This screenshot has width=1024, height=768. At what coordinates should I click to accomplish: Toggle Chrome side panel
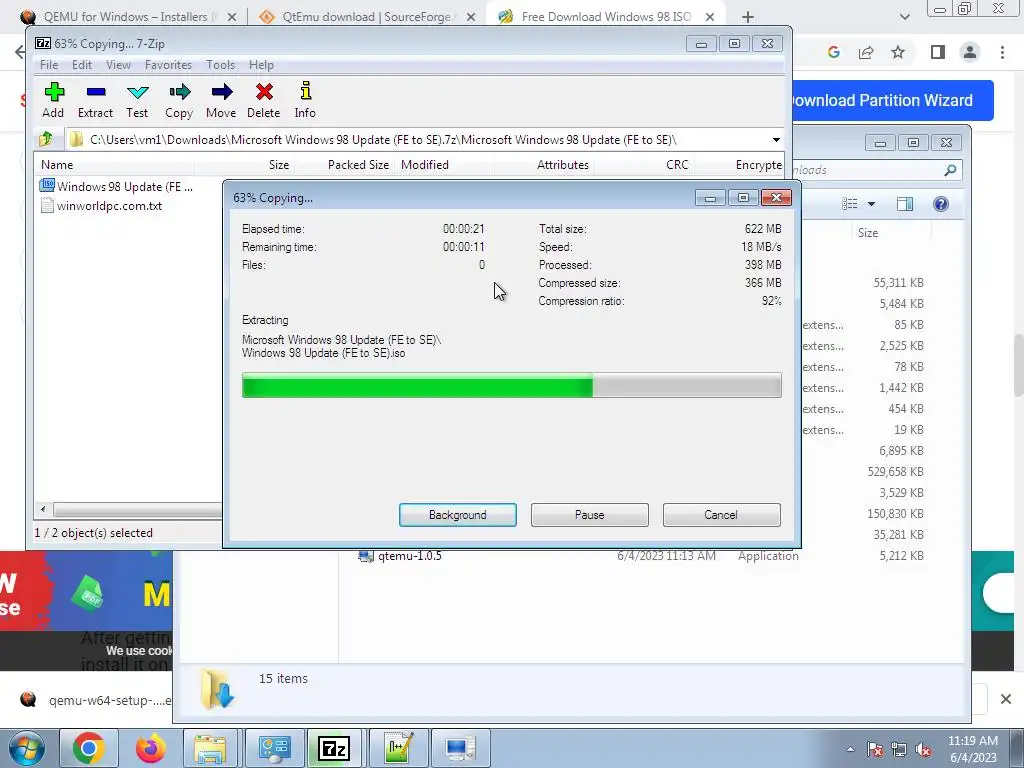point(938,52)
